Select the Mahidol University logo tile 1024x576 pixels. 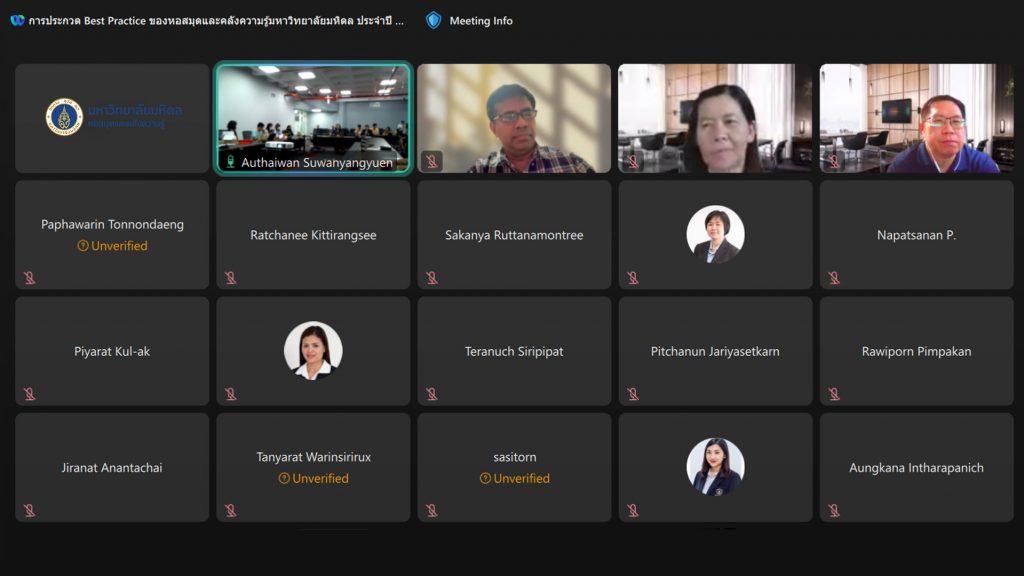(x=112, y=118)
